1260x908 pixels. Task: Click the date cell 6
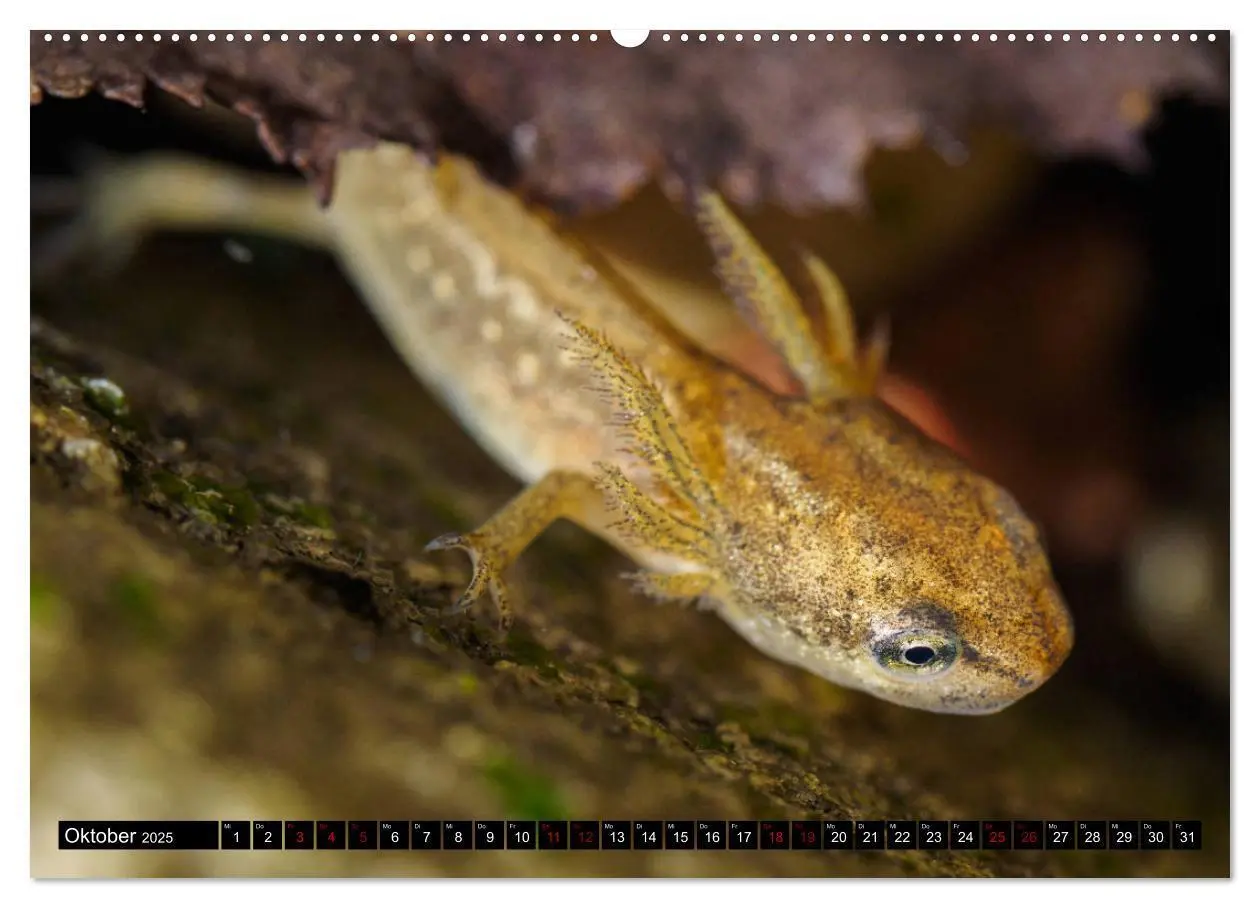click(x=394, y=836)
